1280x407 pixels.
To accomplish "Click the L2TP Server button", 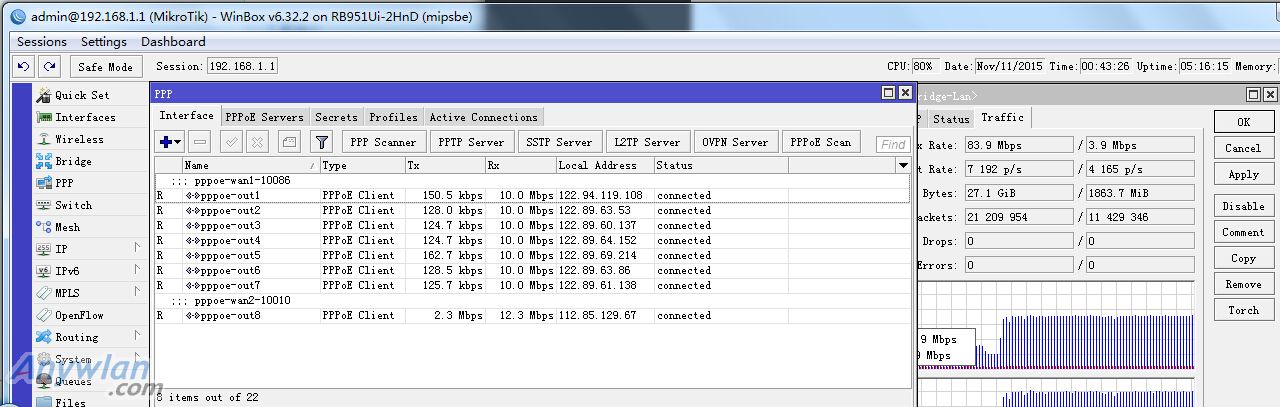I will click(x=647, y=142).
